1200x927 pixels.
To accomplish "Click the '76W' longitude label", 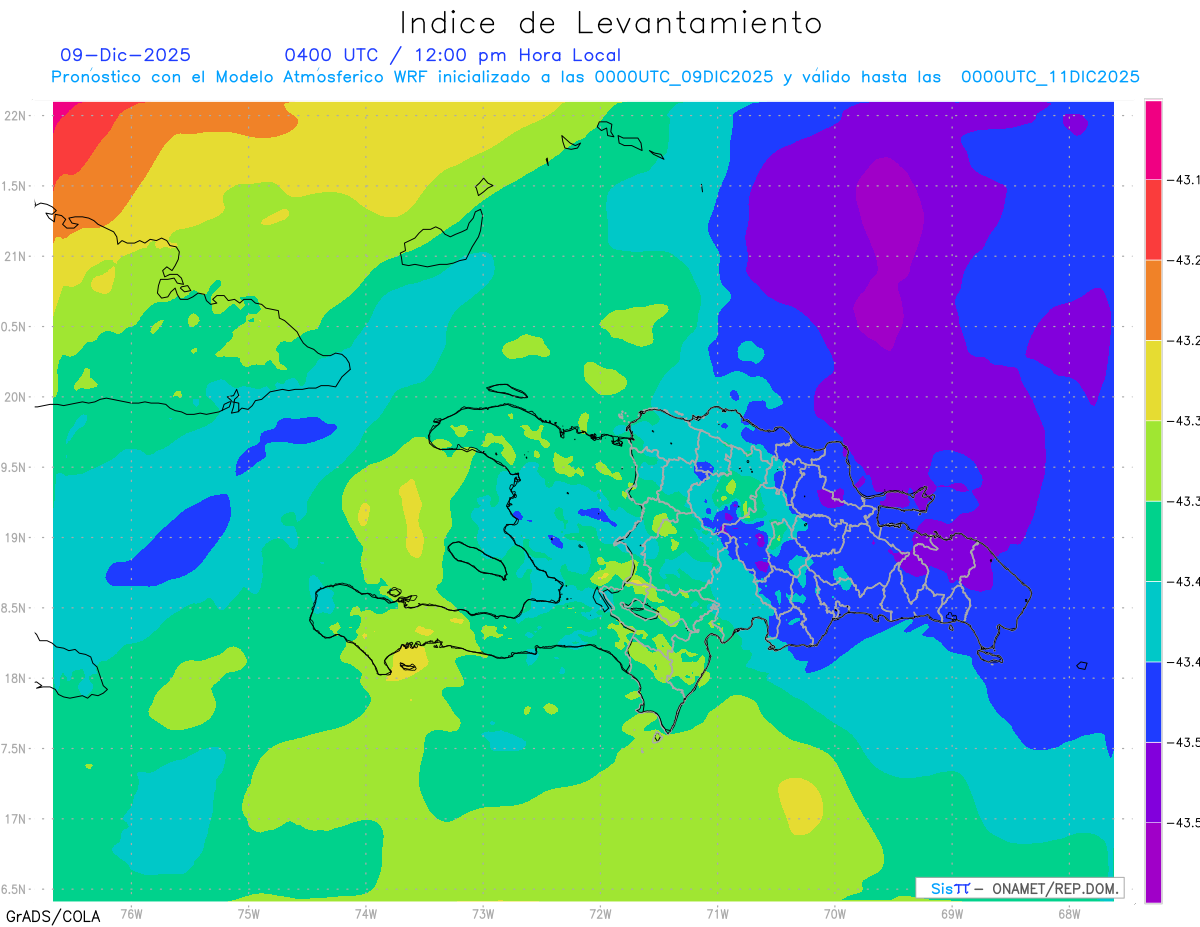I will [131, 914].
